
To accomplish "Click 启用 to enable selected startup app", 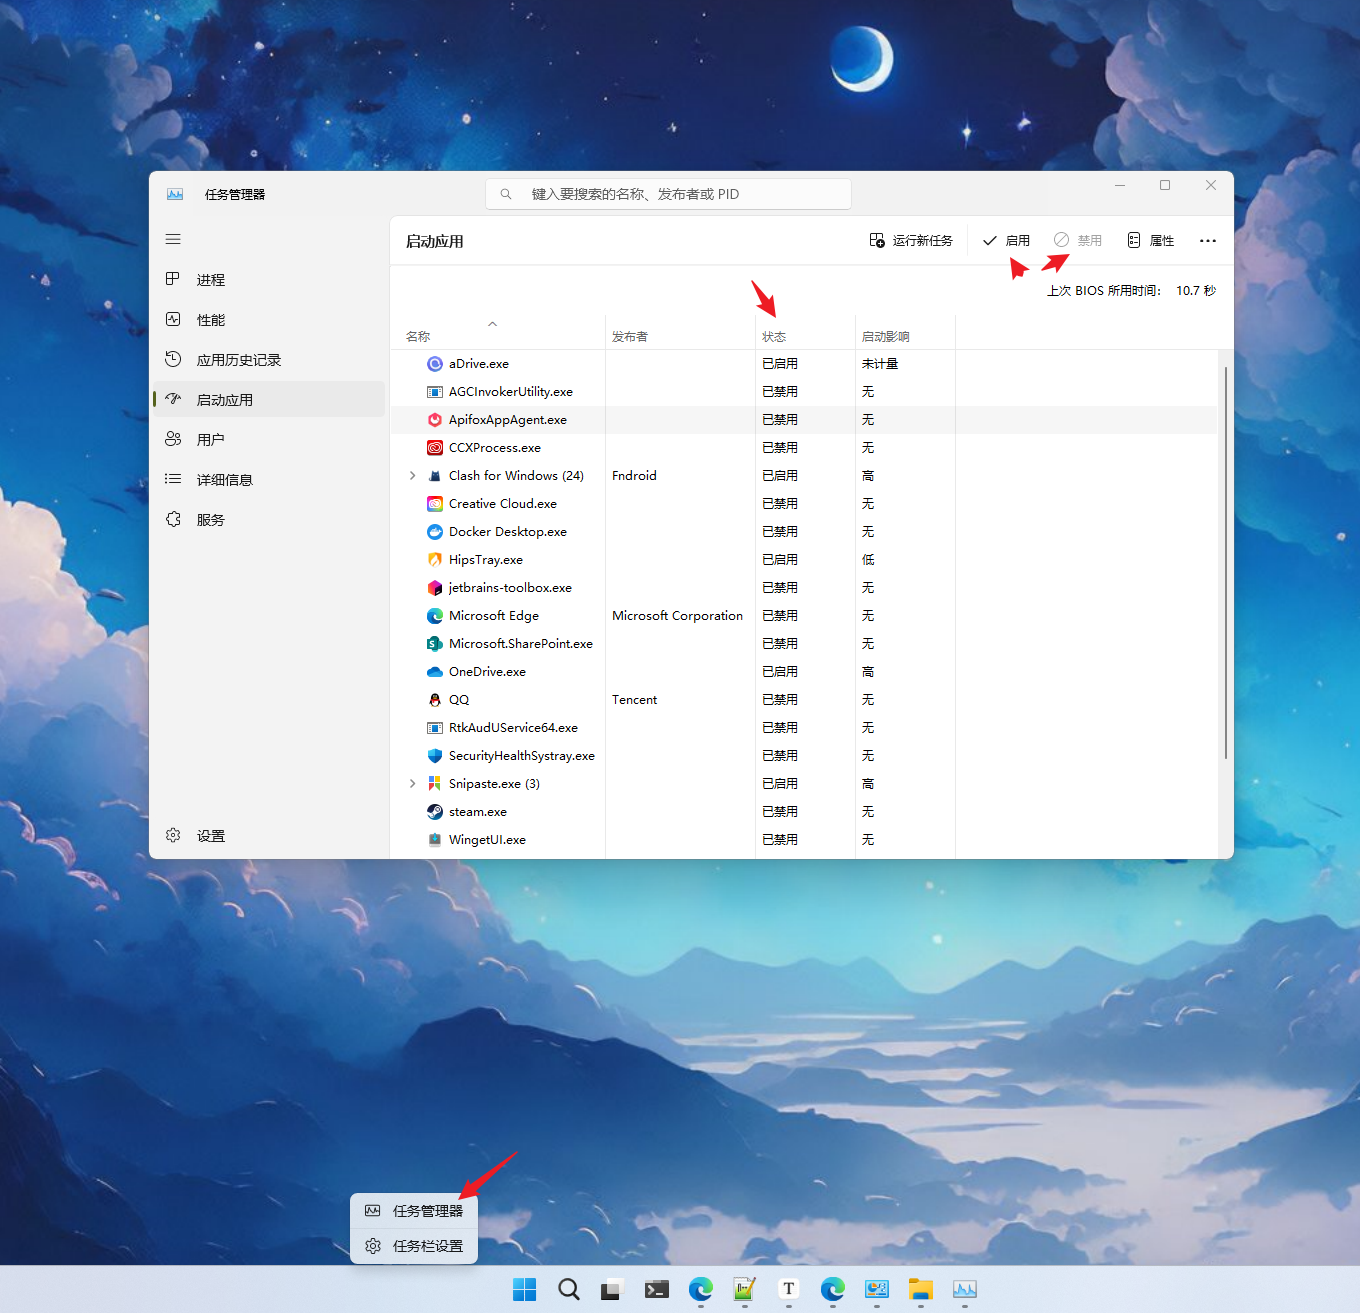I will tap(1007, 241).
